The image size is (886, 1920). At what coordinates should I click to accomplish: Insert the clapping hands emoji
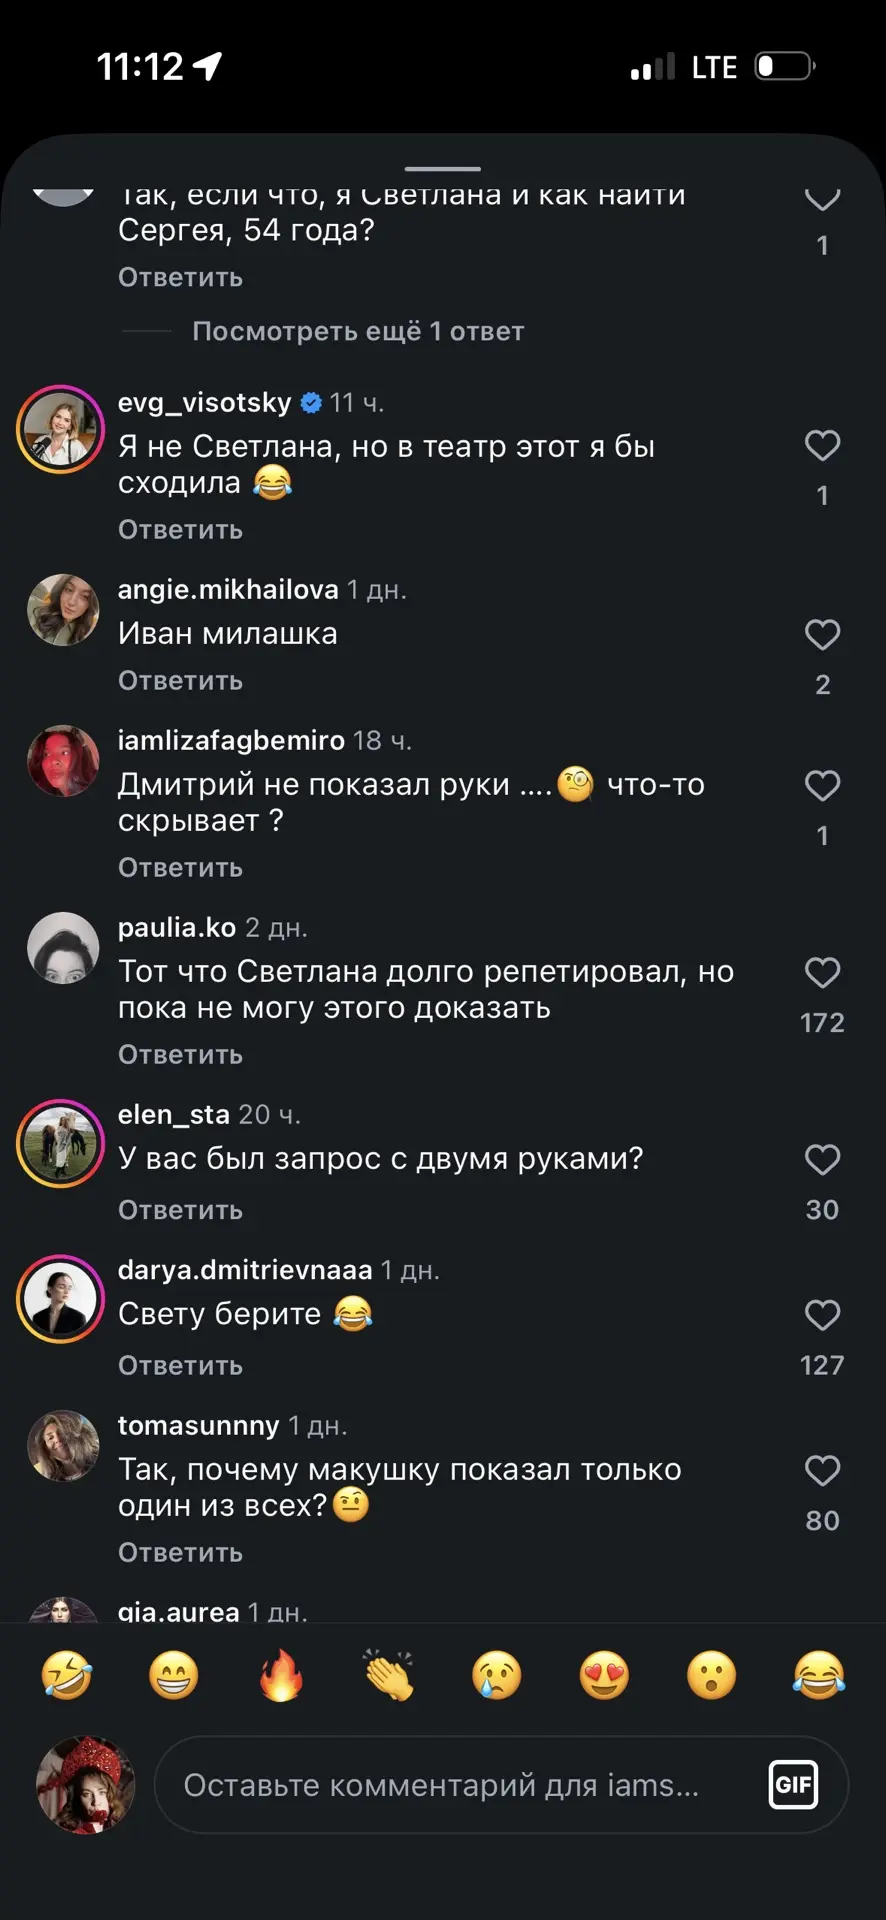click(389, 1675)
